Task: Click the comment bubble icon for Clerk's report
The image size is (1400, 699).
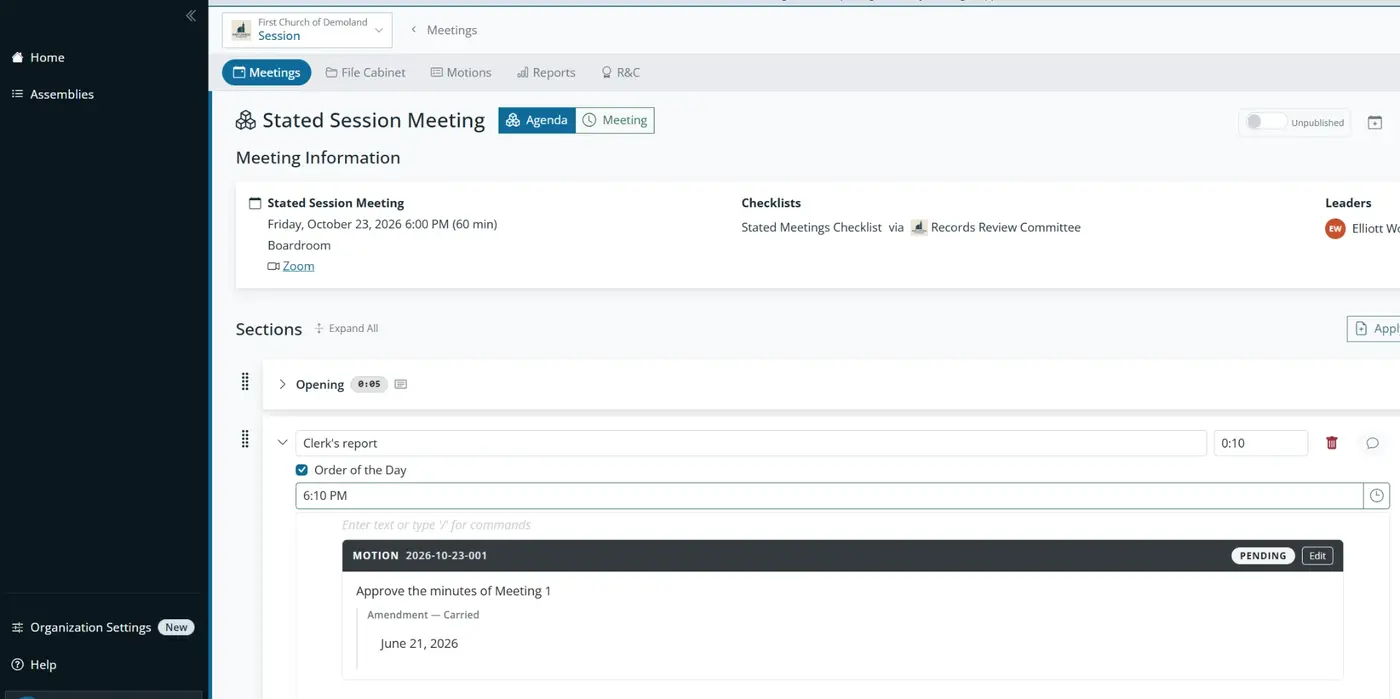Action: point(1373,443)
